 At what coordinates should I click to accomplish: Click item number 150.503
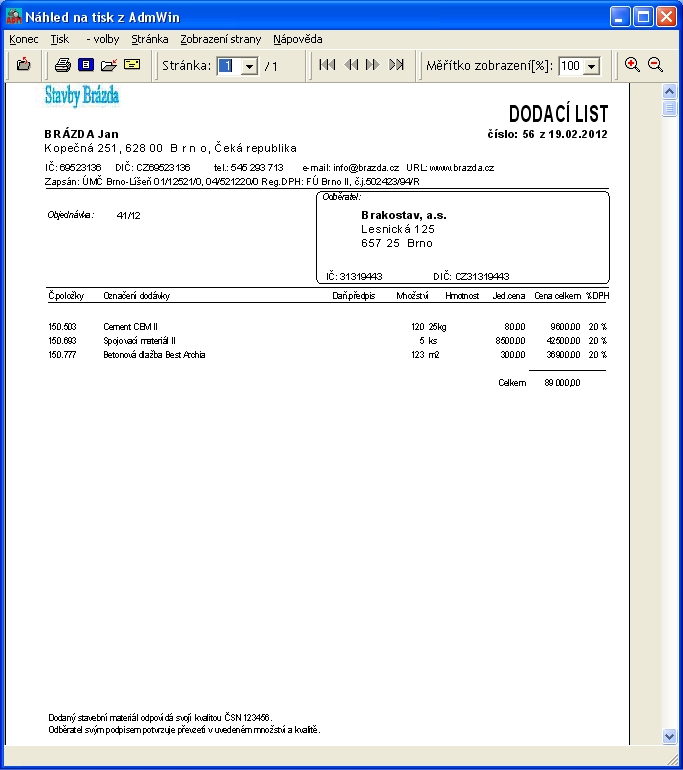62,327
